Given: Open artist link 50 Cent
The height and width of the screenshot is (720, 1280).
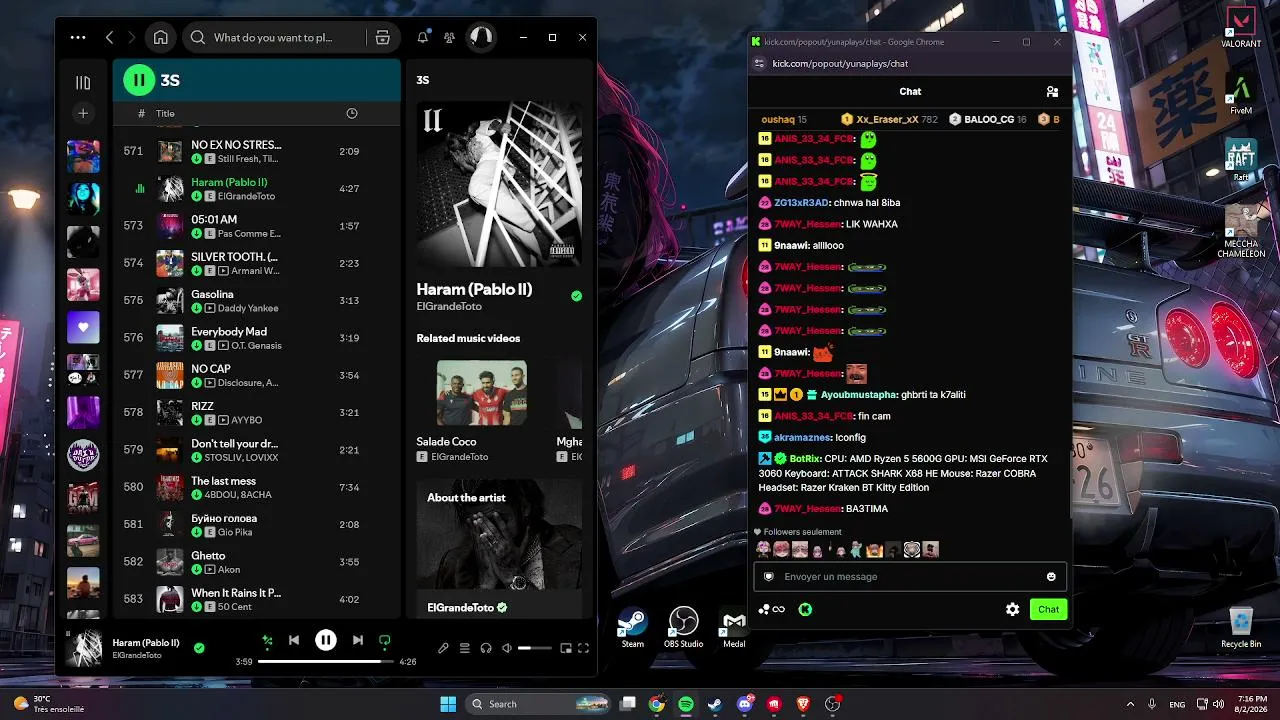Looking at the screenshot, I should [x=233, y=607].
